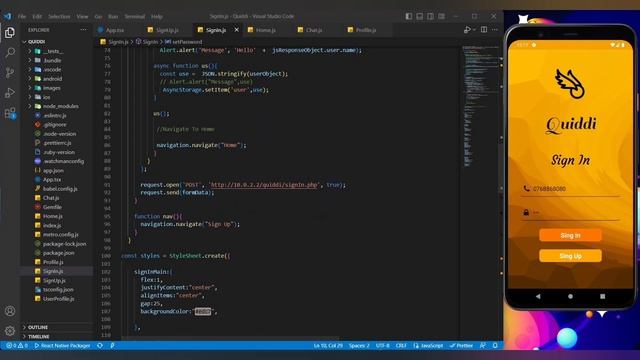Expand the .vscode folder
This screenshot has width=640, height=360.
point(57,69)
